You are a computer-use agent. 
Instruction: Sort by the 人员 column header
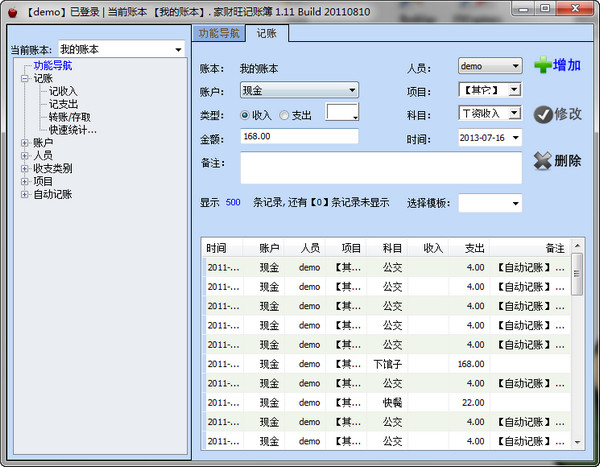(305, 248)
